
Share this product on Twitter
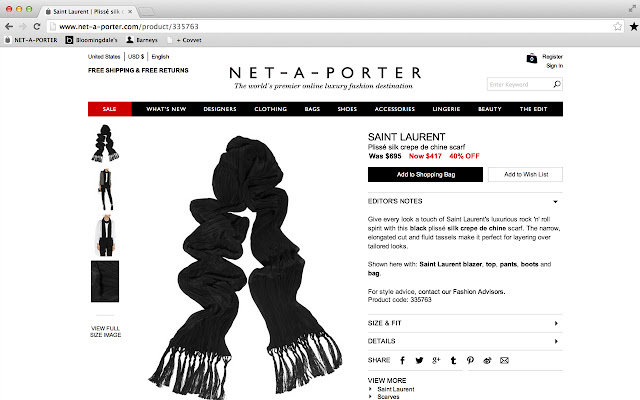tap(419, 360)
